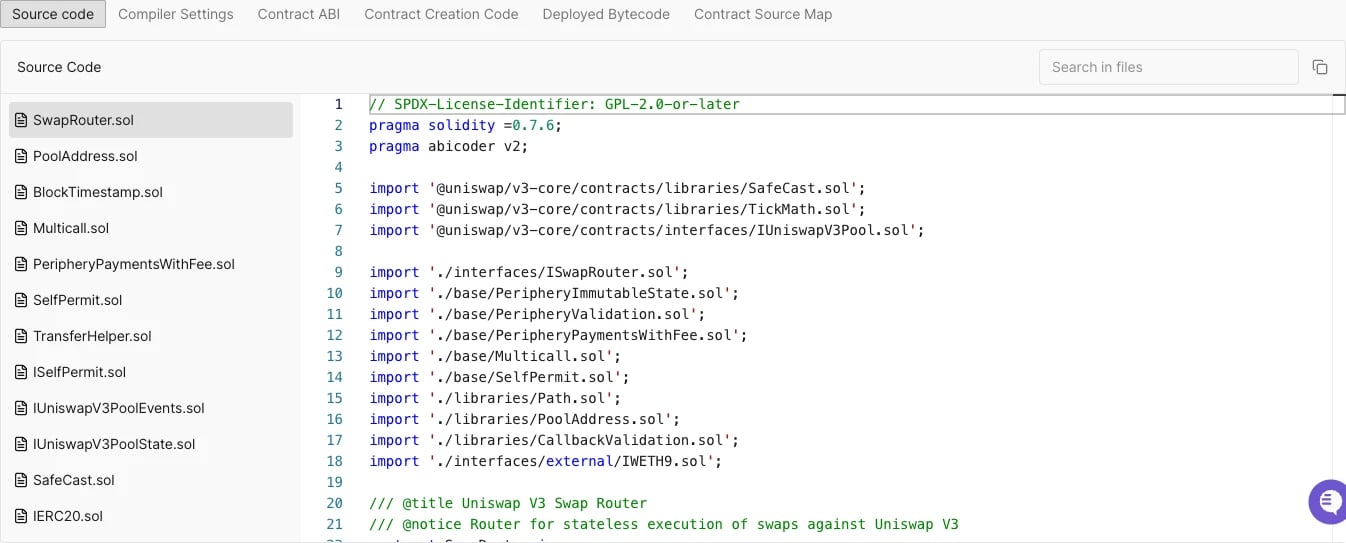
Task: Click line number 12 in gutter
Action: coord(335,335)
